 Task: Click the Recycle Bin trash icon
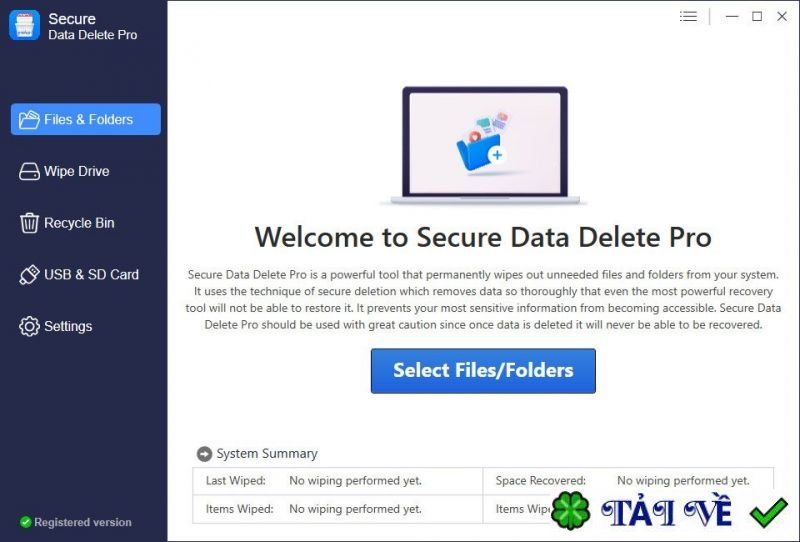(29, 223)
